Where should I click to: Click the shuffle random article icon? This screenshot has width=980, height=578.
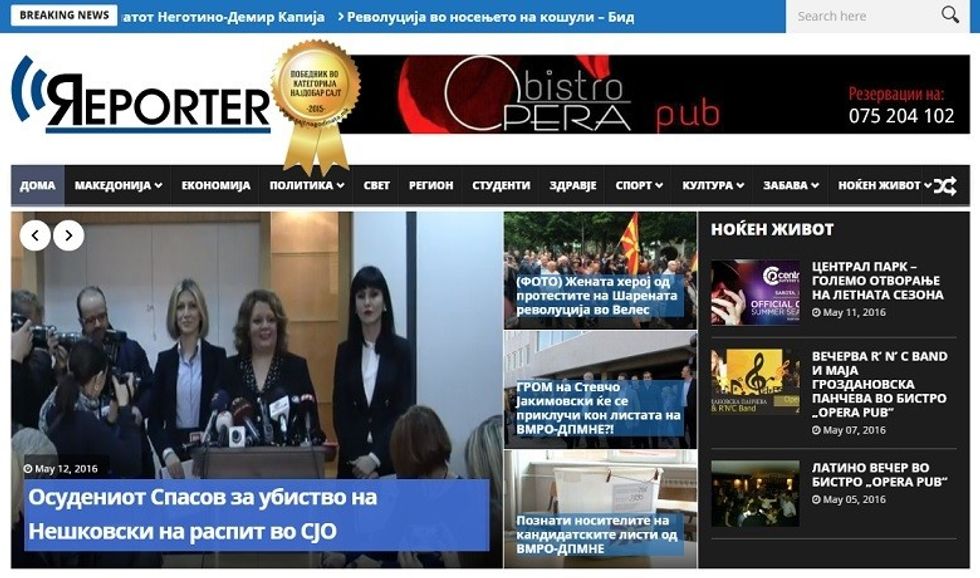945,186
